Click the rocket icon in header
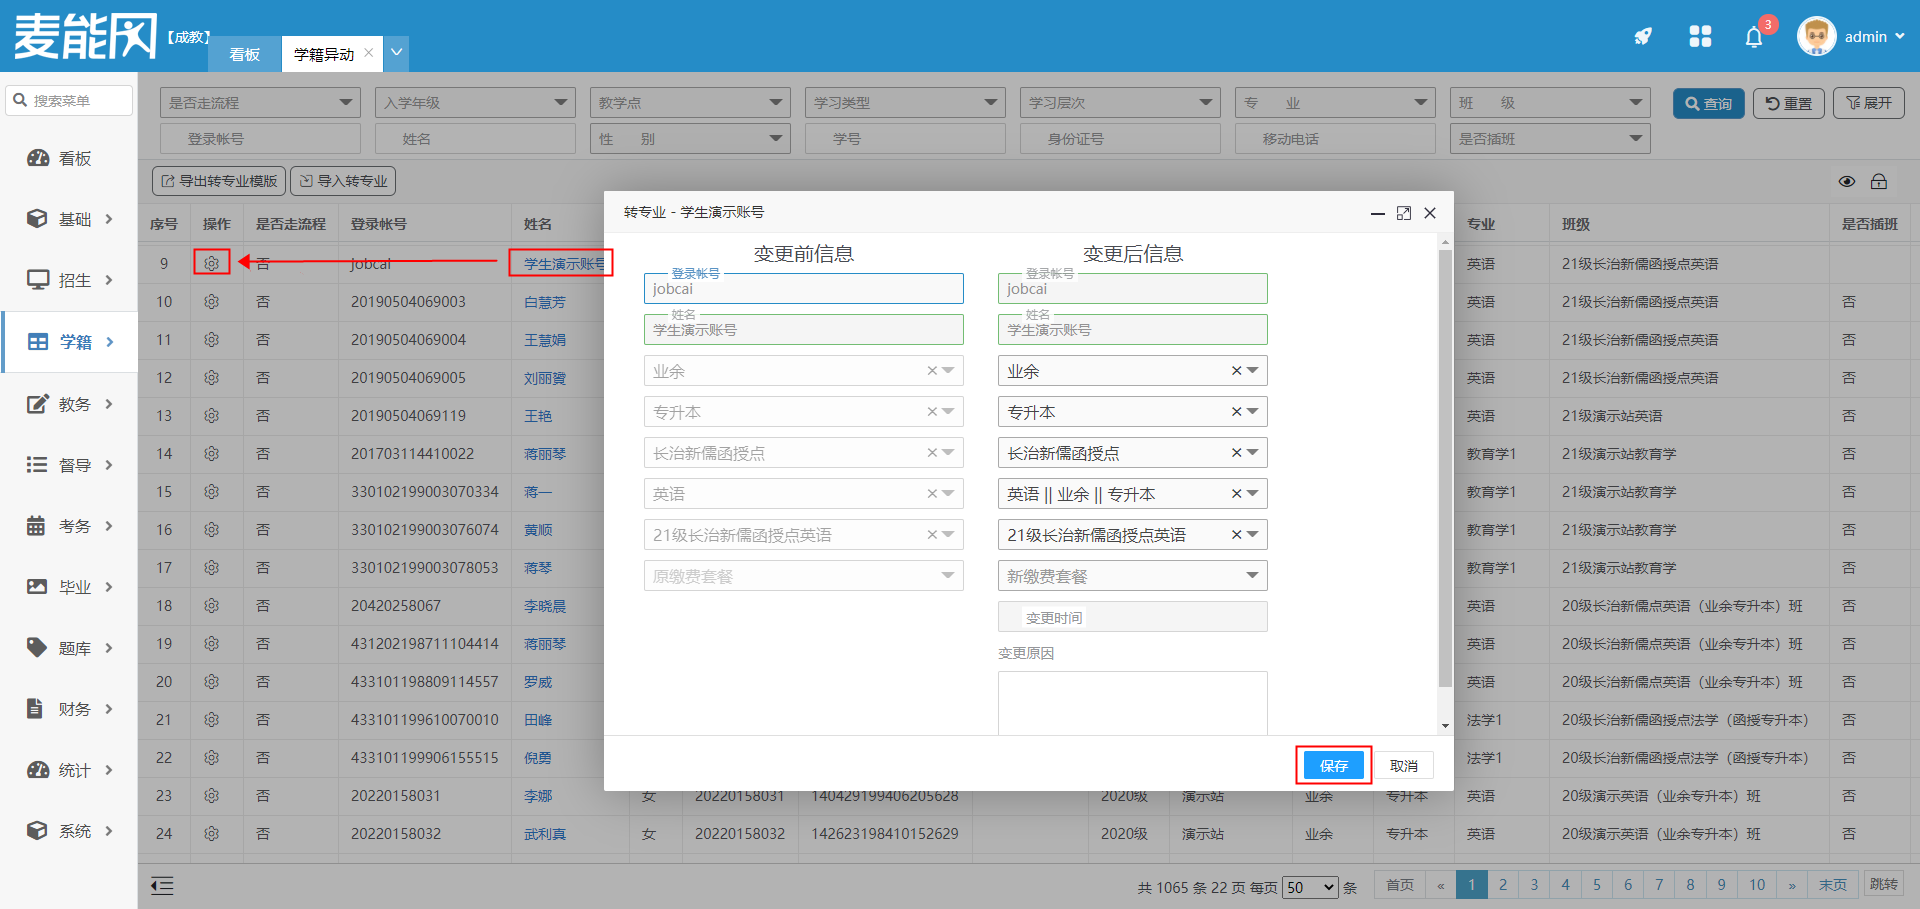 (1642, 37)
